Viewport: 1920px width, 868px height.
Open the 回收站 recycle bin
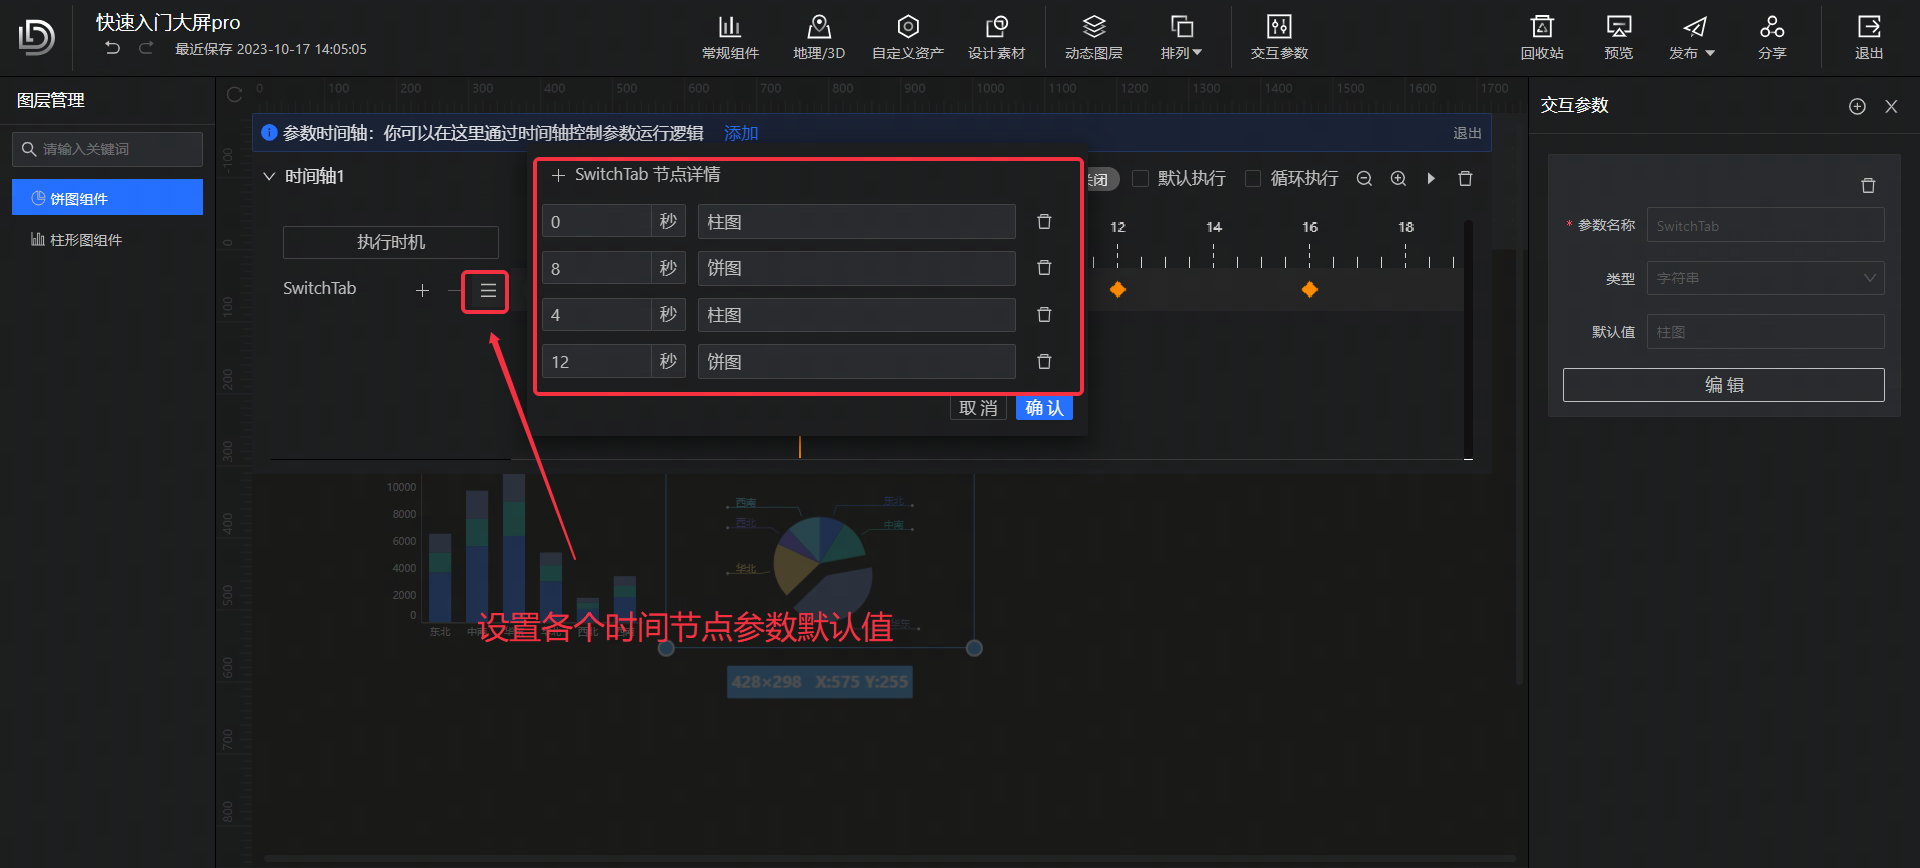click(x=1541, y=37)
